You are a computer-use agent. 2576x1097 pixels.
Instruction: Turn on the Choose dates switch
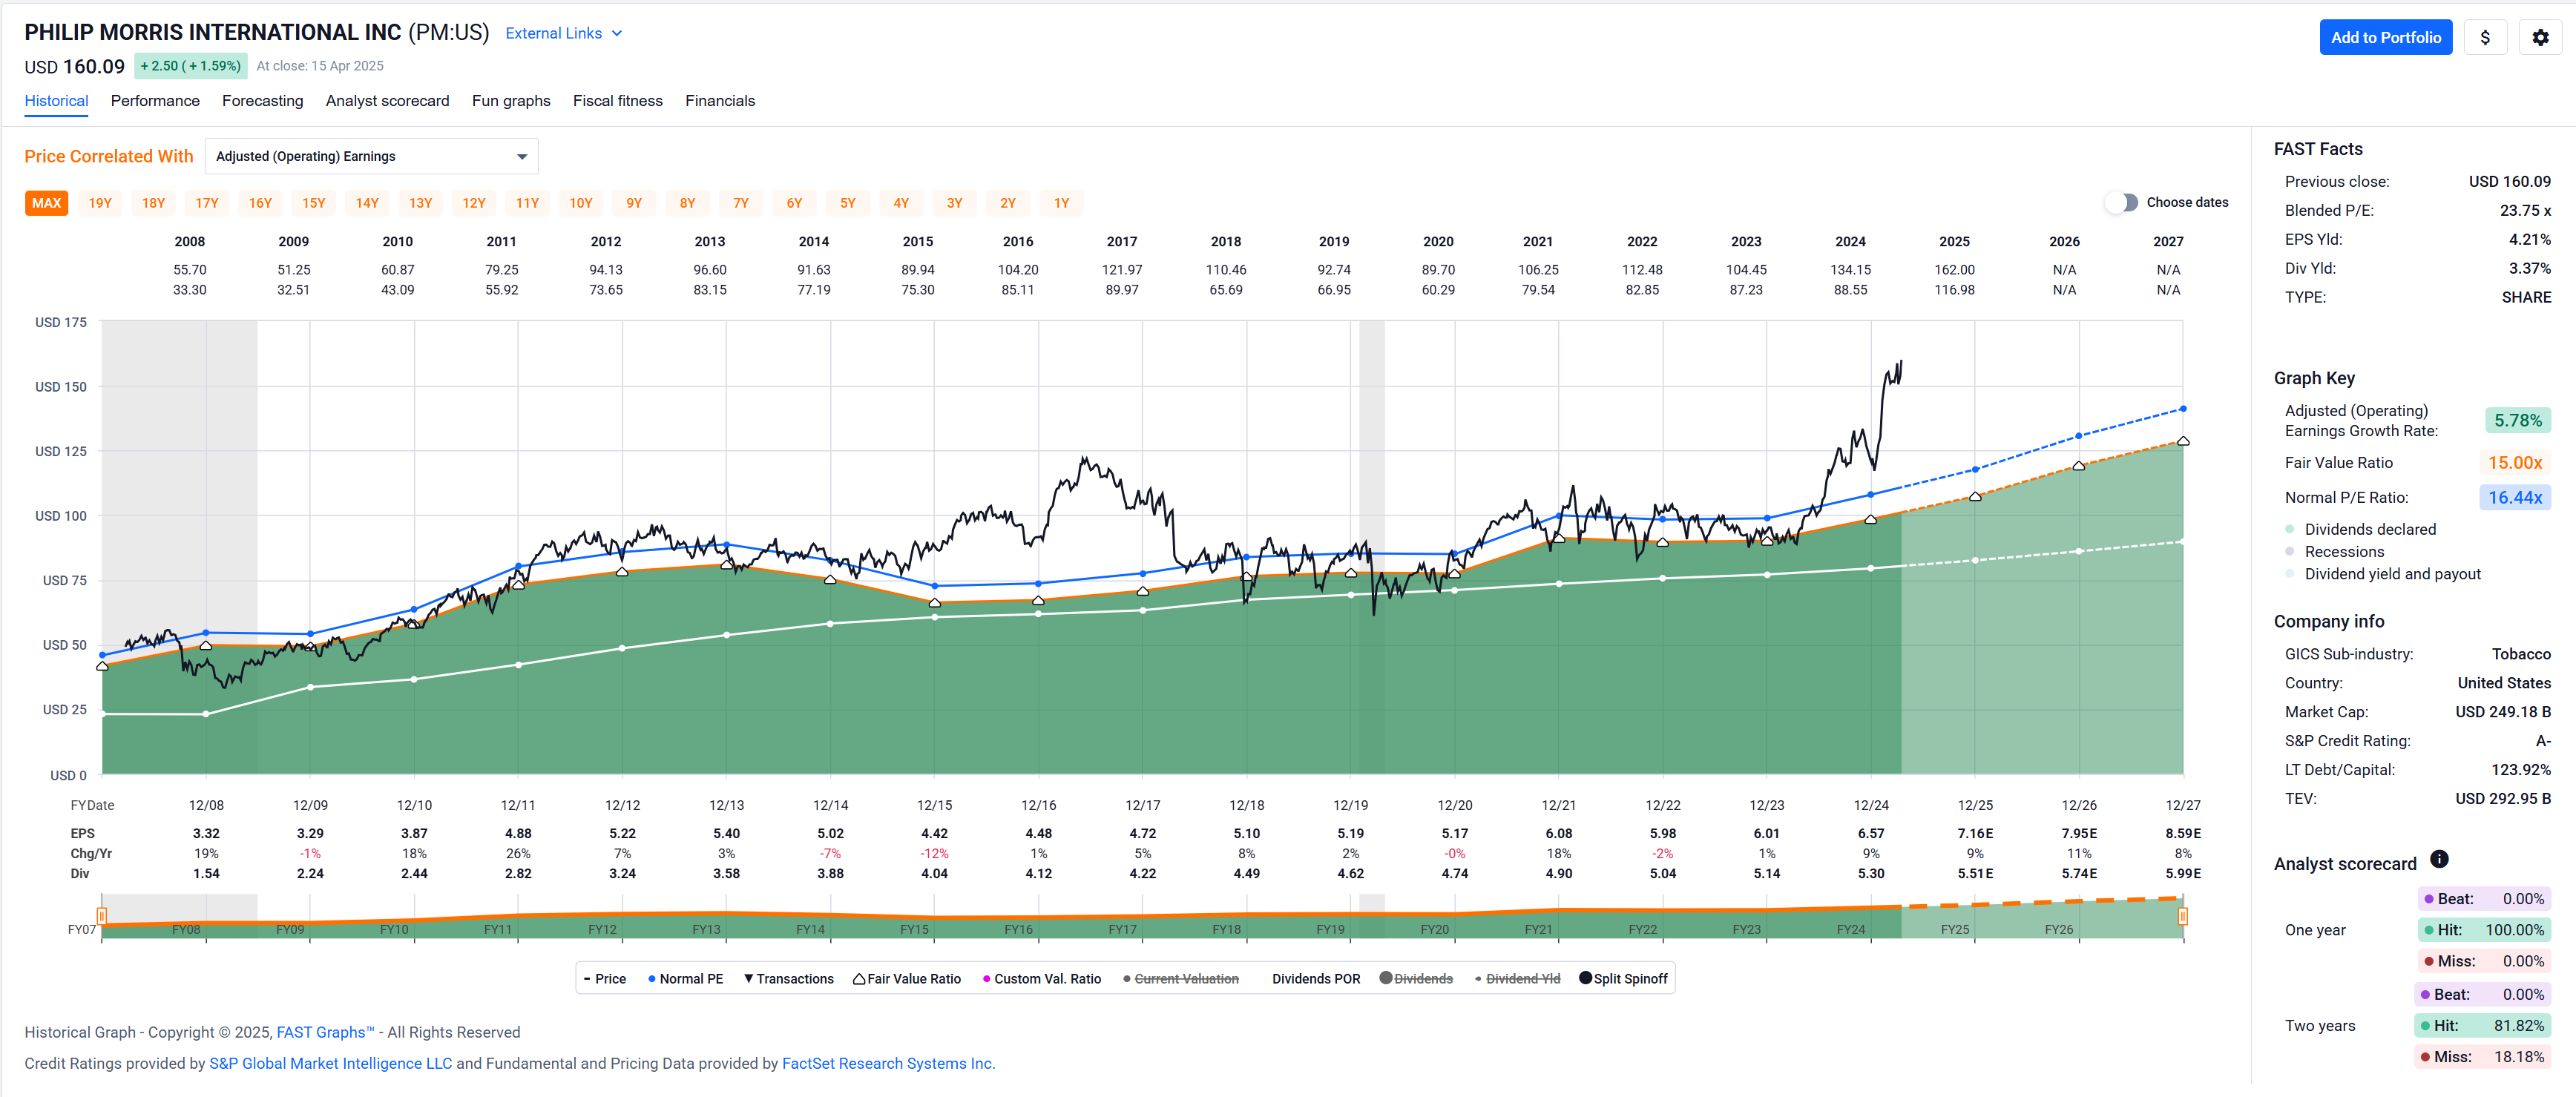pos(2121,202)
